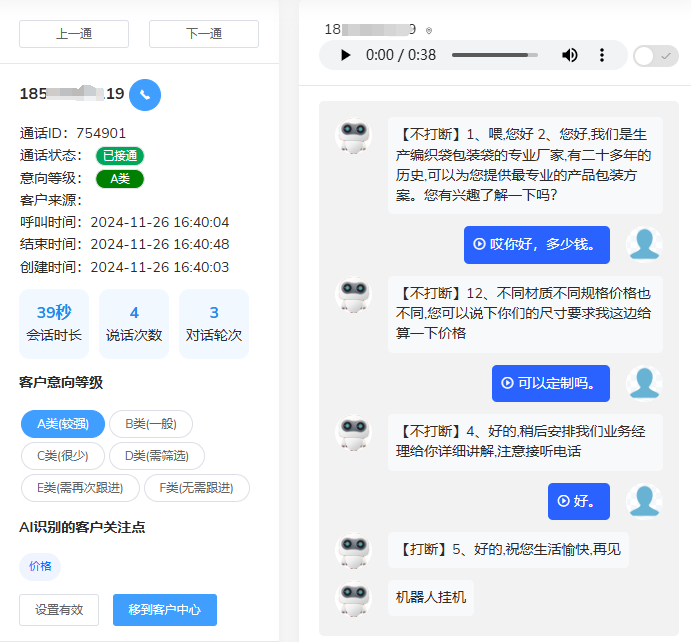
Task: Click the customer avatar beside first reply
Action: [645, 244]
